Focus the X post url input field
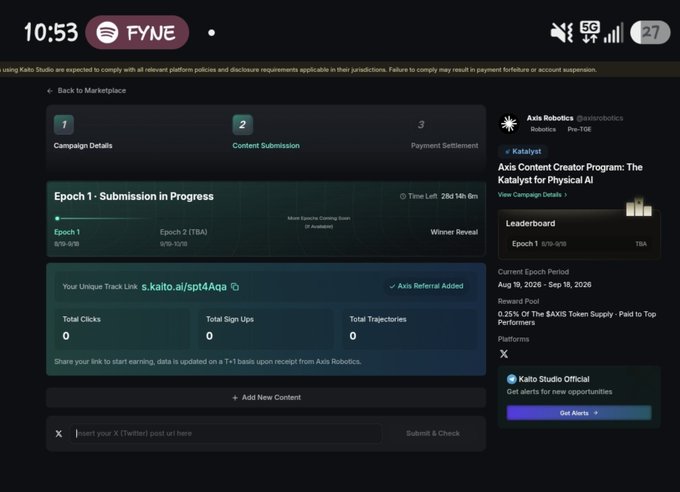Image resolution: width=680 pixels, height=492 pixels. click(226, 433)
